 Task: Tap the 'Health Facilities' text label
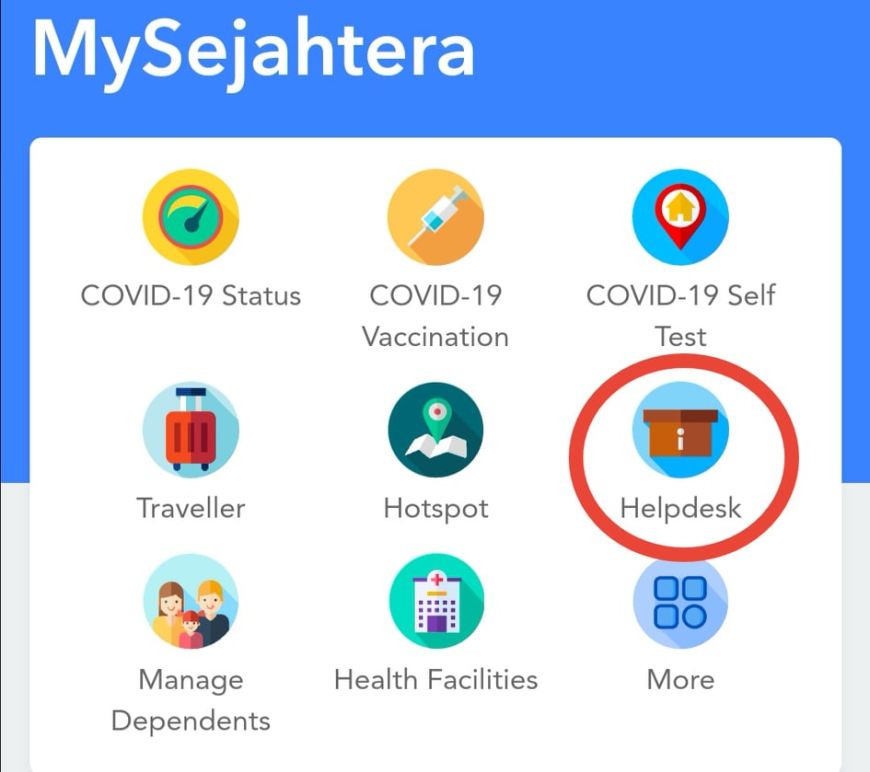pos(436,680)
